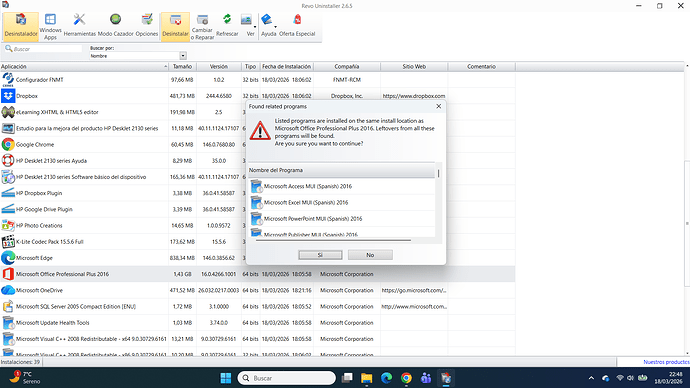Select the HP DeskJet 2130 Ayuda icon
The width and height of the screenshot is (690, 388).
tap(8, 161)
